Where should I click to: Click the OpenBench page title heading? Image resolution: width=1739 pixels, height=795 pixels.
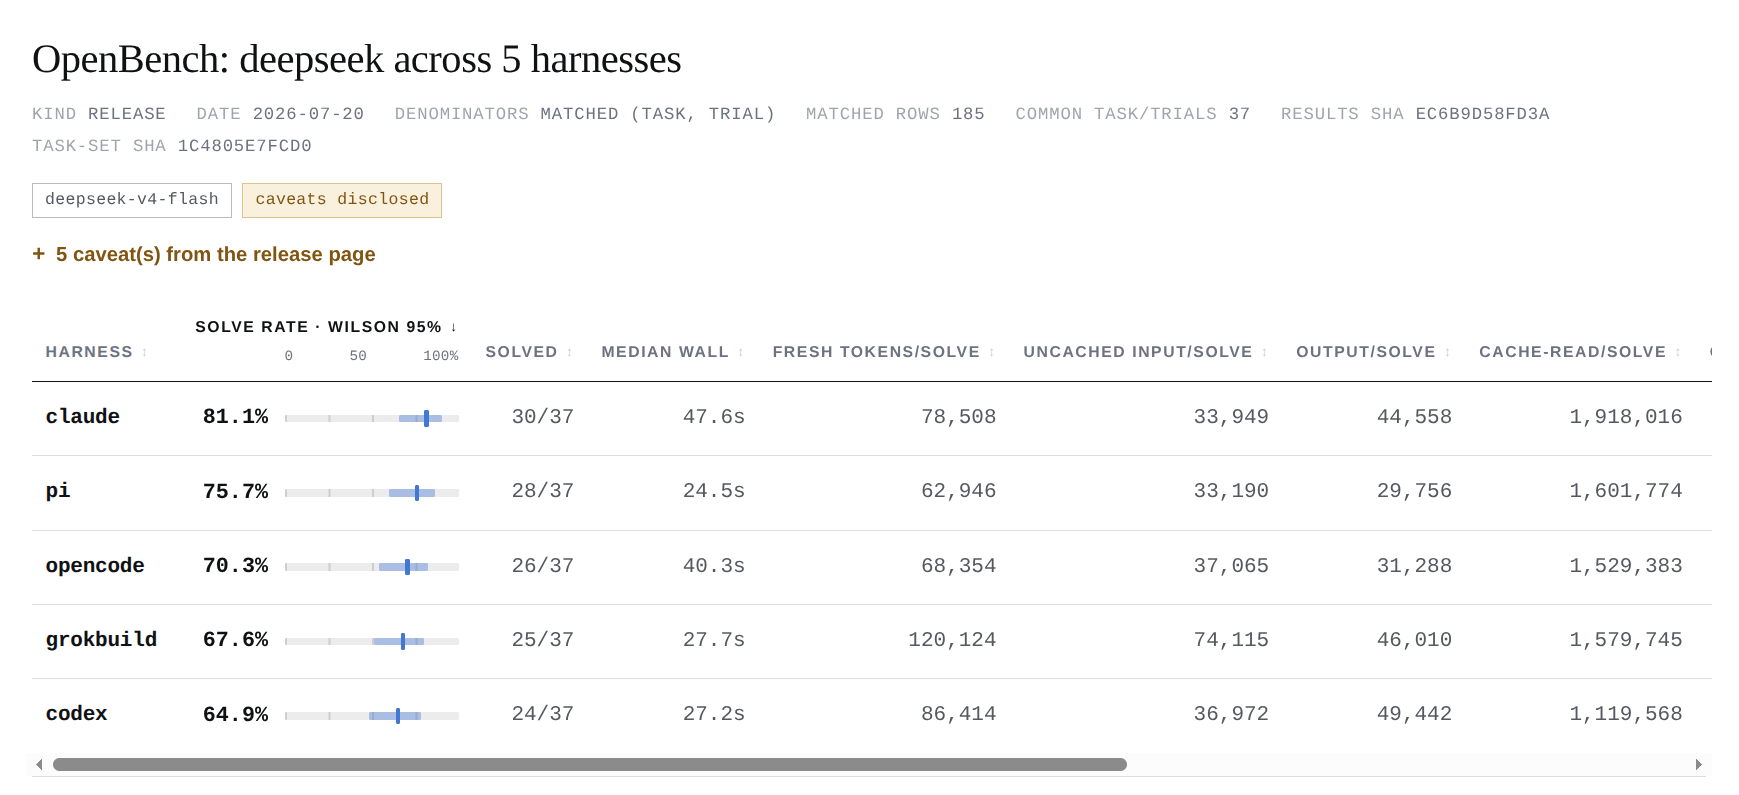(357, 60)
